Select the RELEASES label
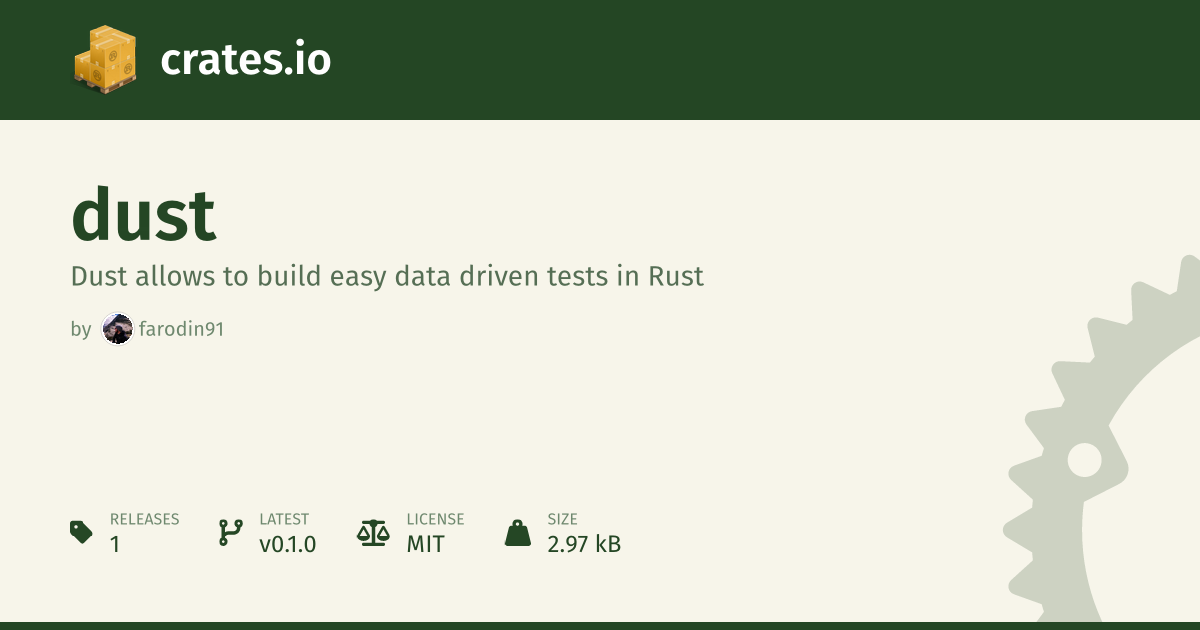This screenshot has height=630, width=1200. tap(145, 519)
